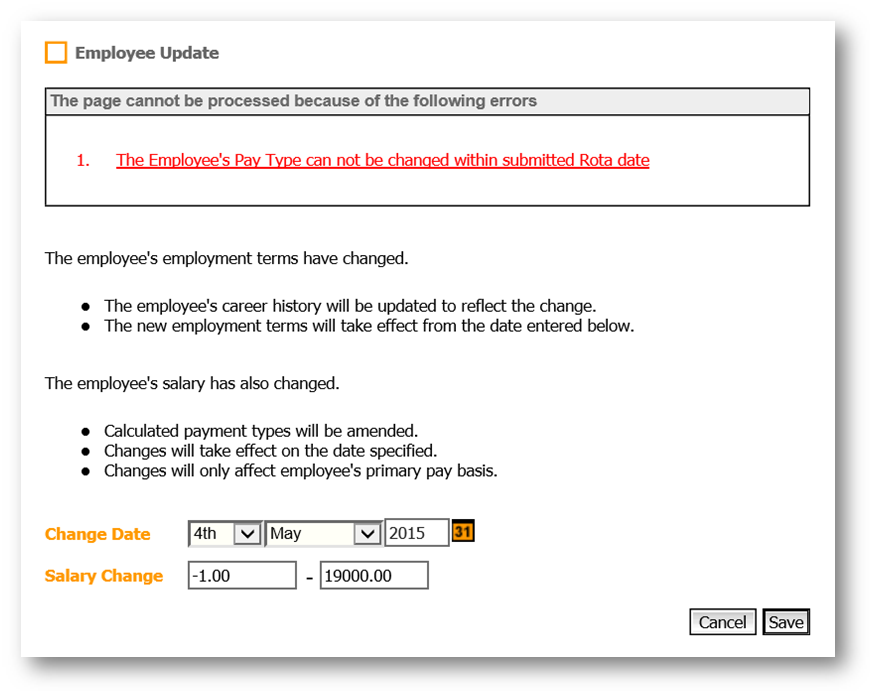The width and height of the screenshot is (870, 691).
Task: Click the new employment terms bullet
Action: click(x=368, y=326)
